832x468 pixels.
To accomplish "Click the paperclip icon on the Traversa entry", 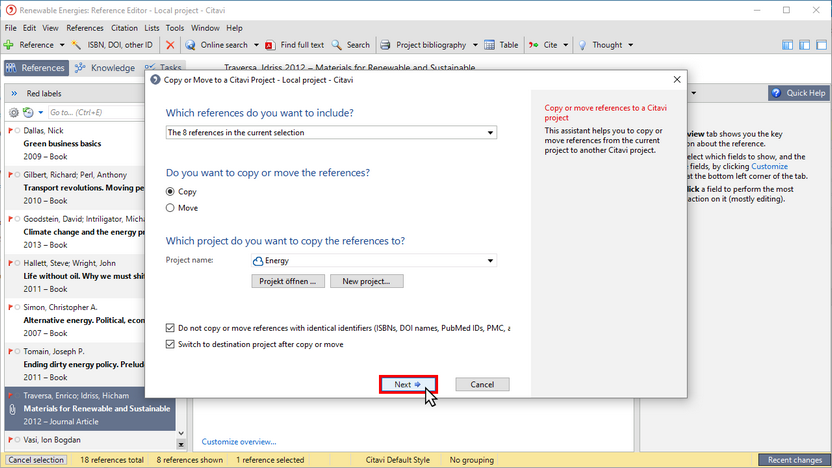I will (x=13, y=409).
